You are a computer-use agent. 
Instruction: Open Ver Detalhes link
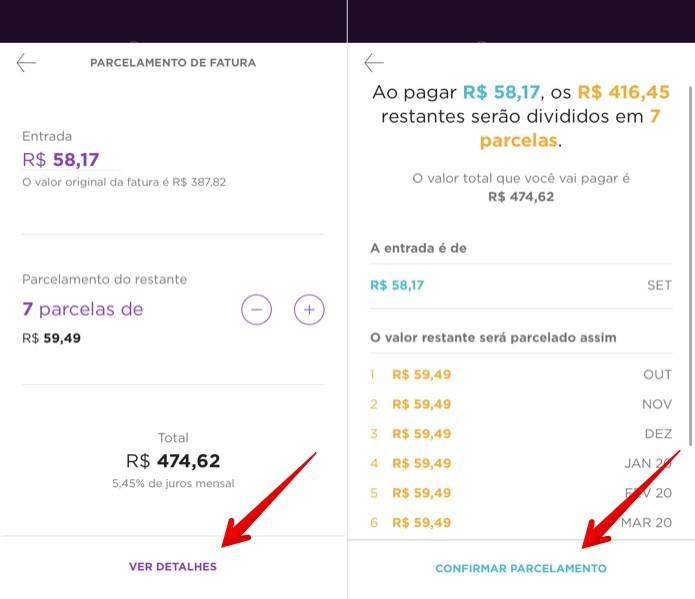click(x=173, y=567)
